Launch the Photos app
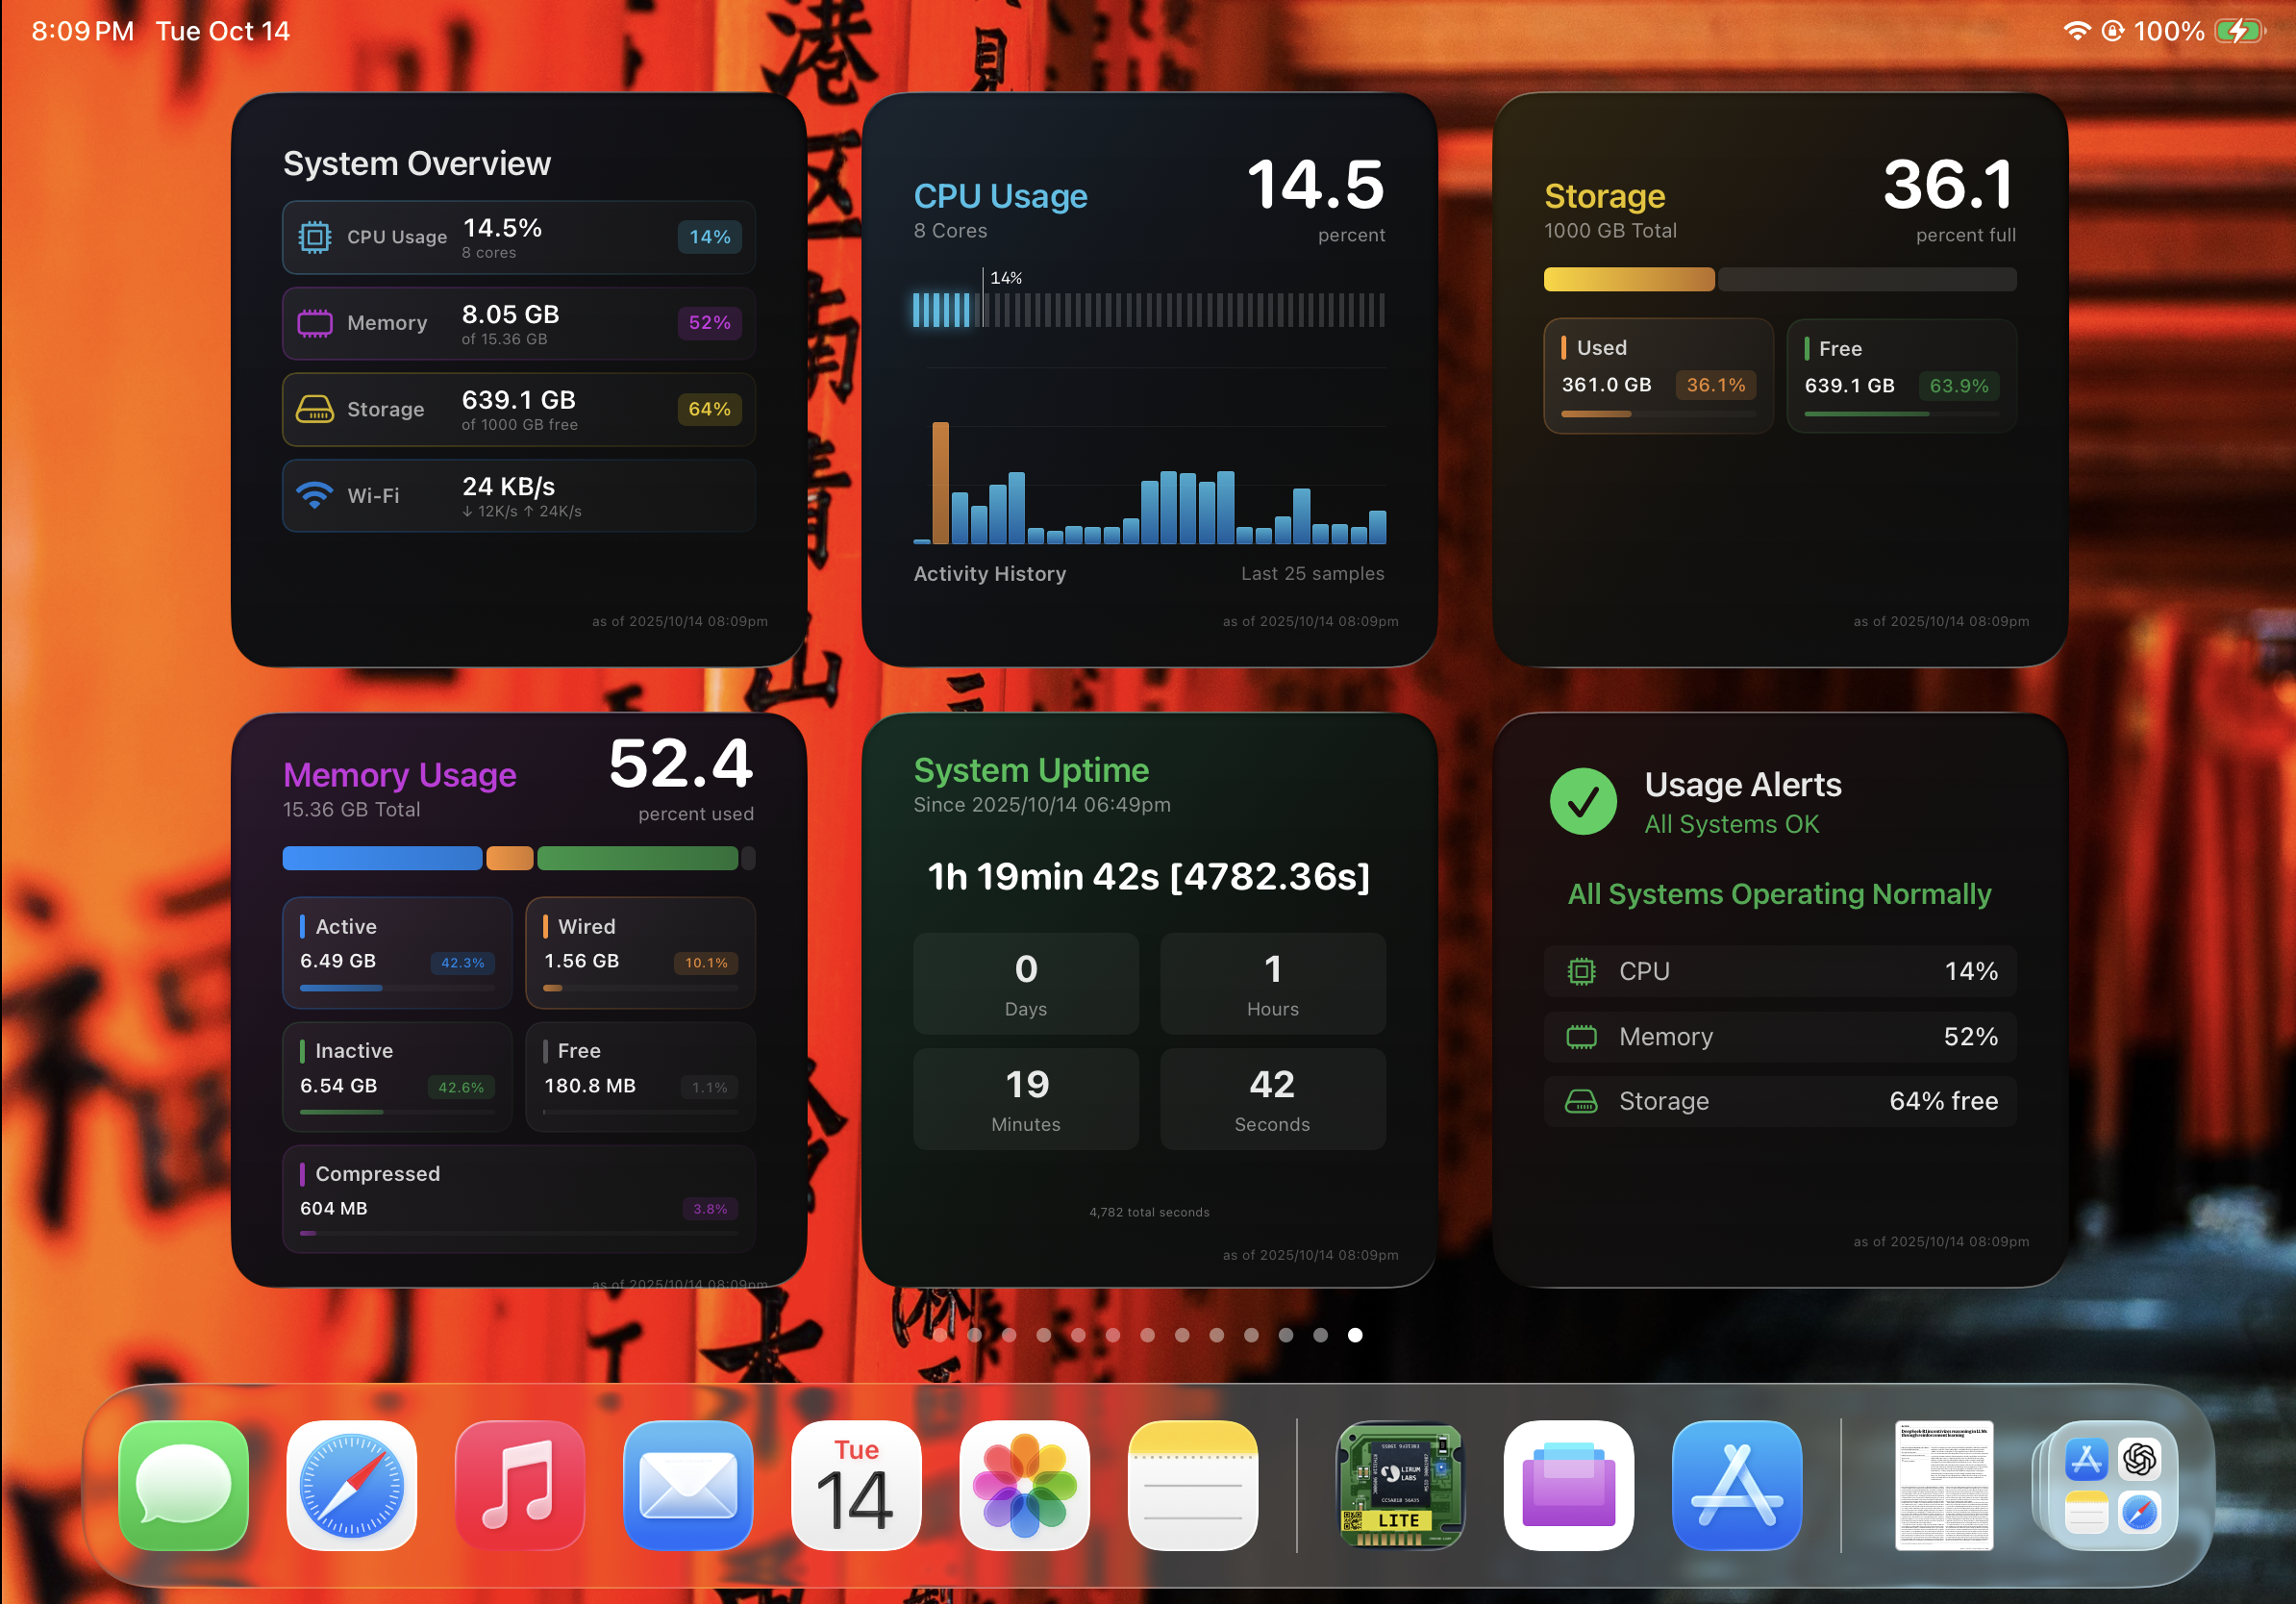 pyautogui.click(x=1024, y=1487)
